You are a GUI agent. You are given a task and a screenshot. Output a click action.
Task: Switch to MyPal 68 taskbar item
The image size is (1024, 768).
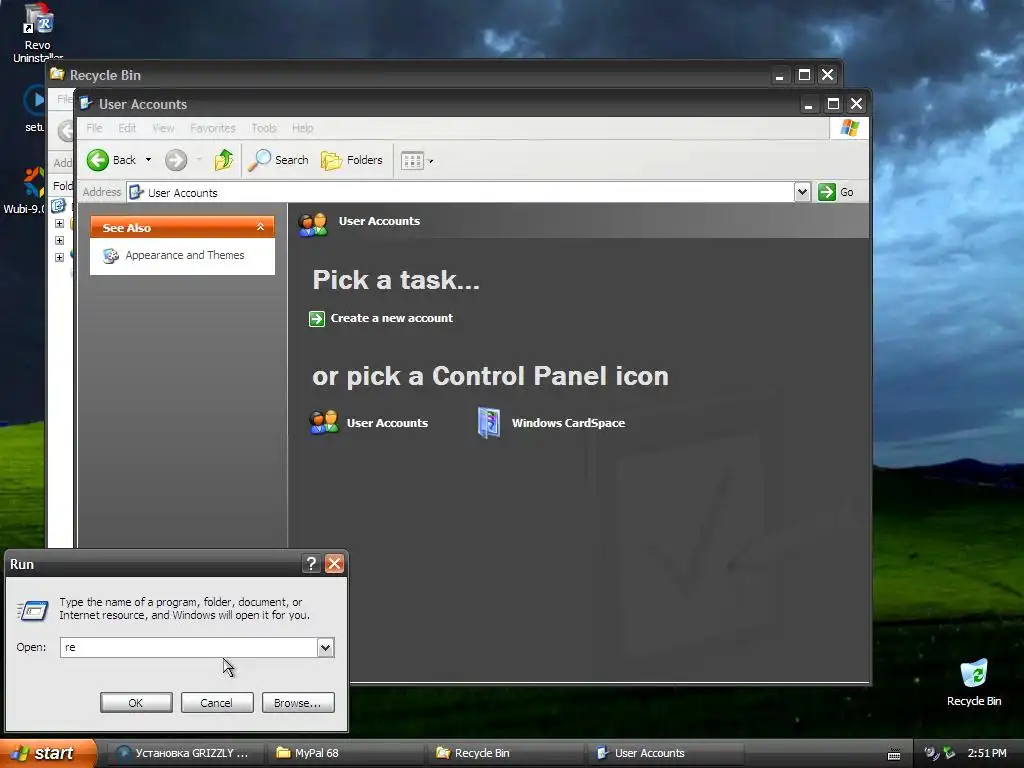[346, 753]
